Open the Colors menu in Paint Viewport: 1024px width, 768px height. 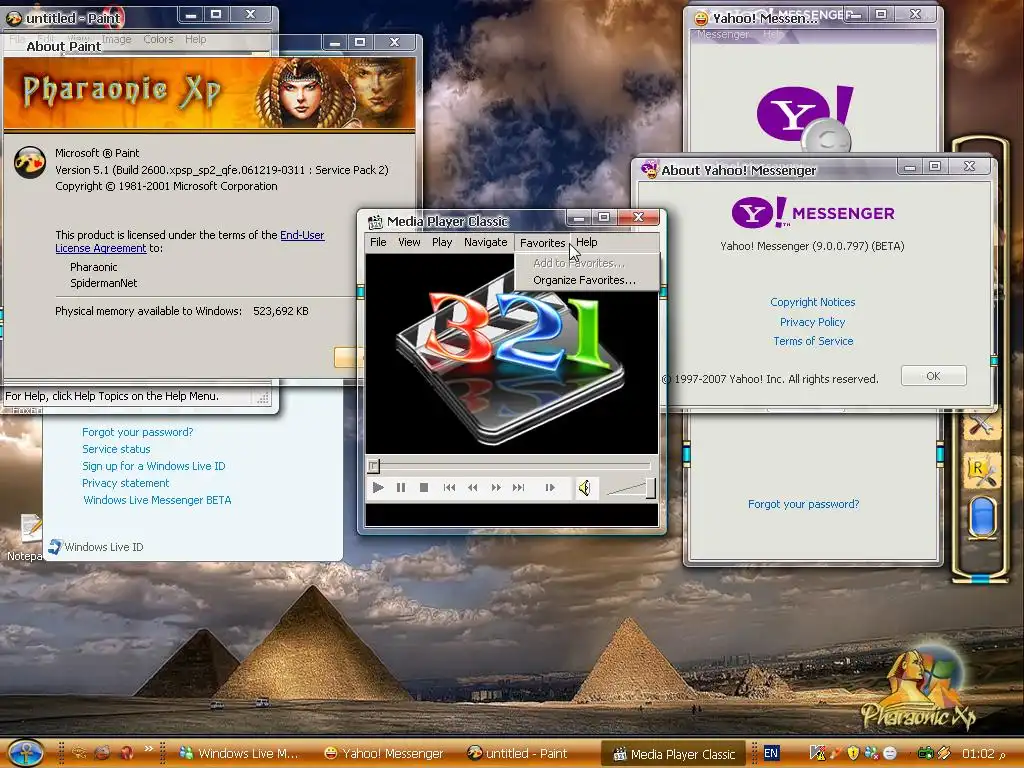[159, 39]
